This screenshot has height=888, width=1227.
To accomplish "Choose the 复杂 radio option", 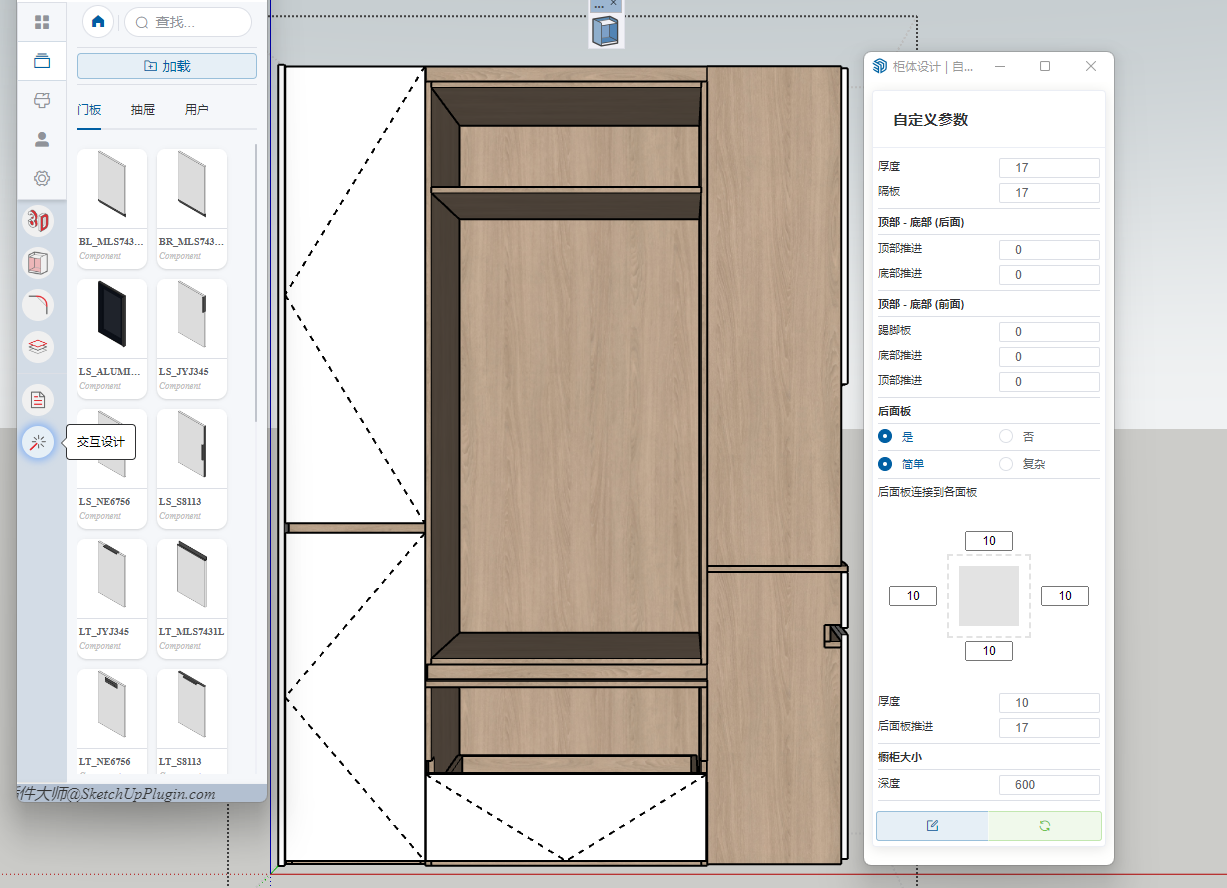I will pos(1006,464).
